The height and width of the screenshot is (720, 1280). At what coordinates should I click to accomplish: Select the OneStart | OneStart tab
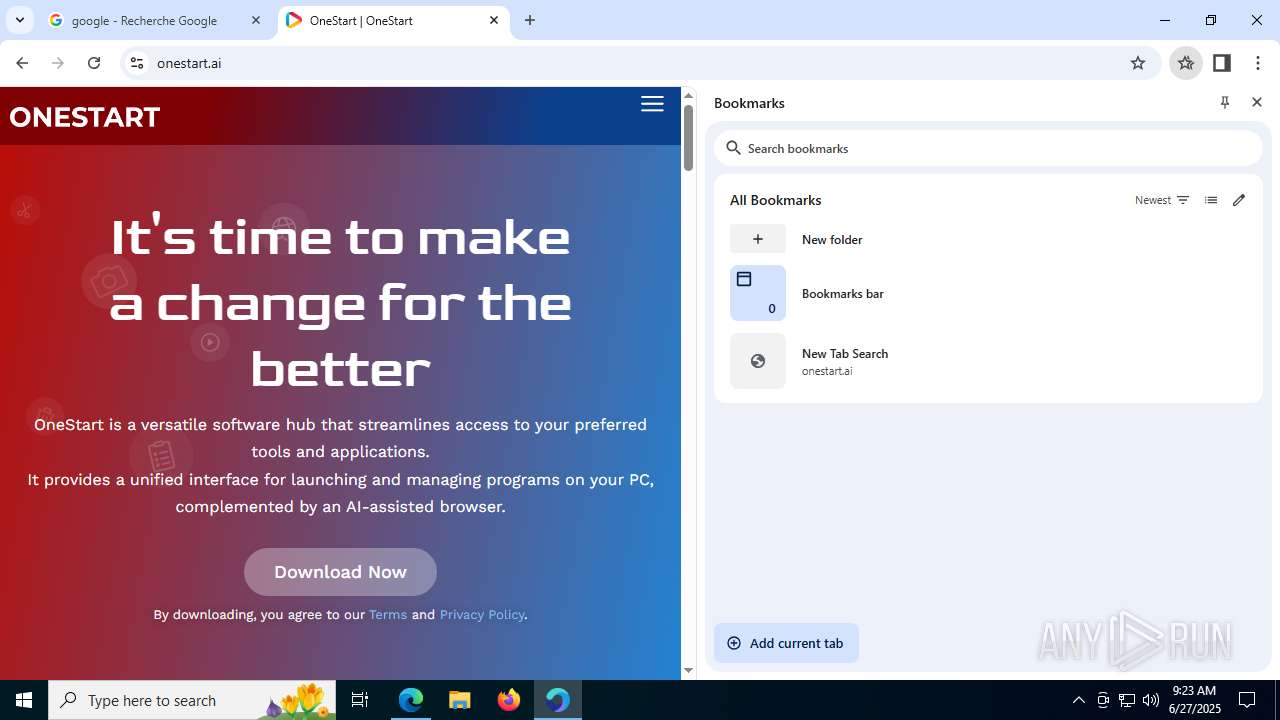tap(392, 20)
